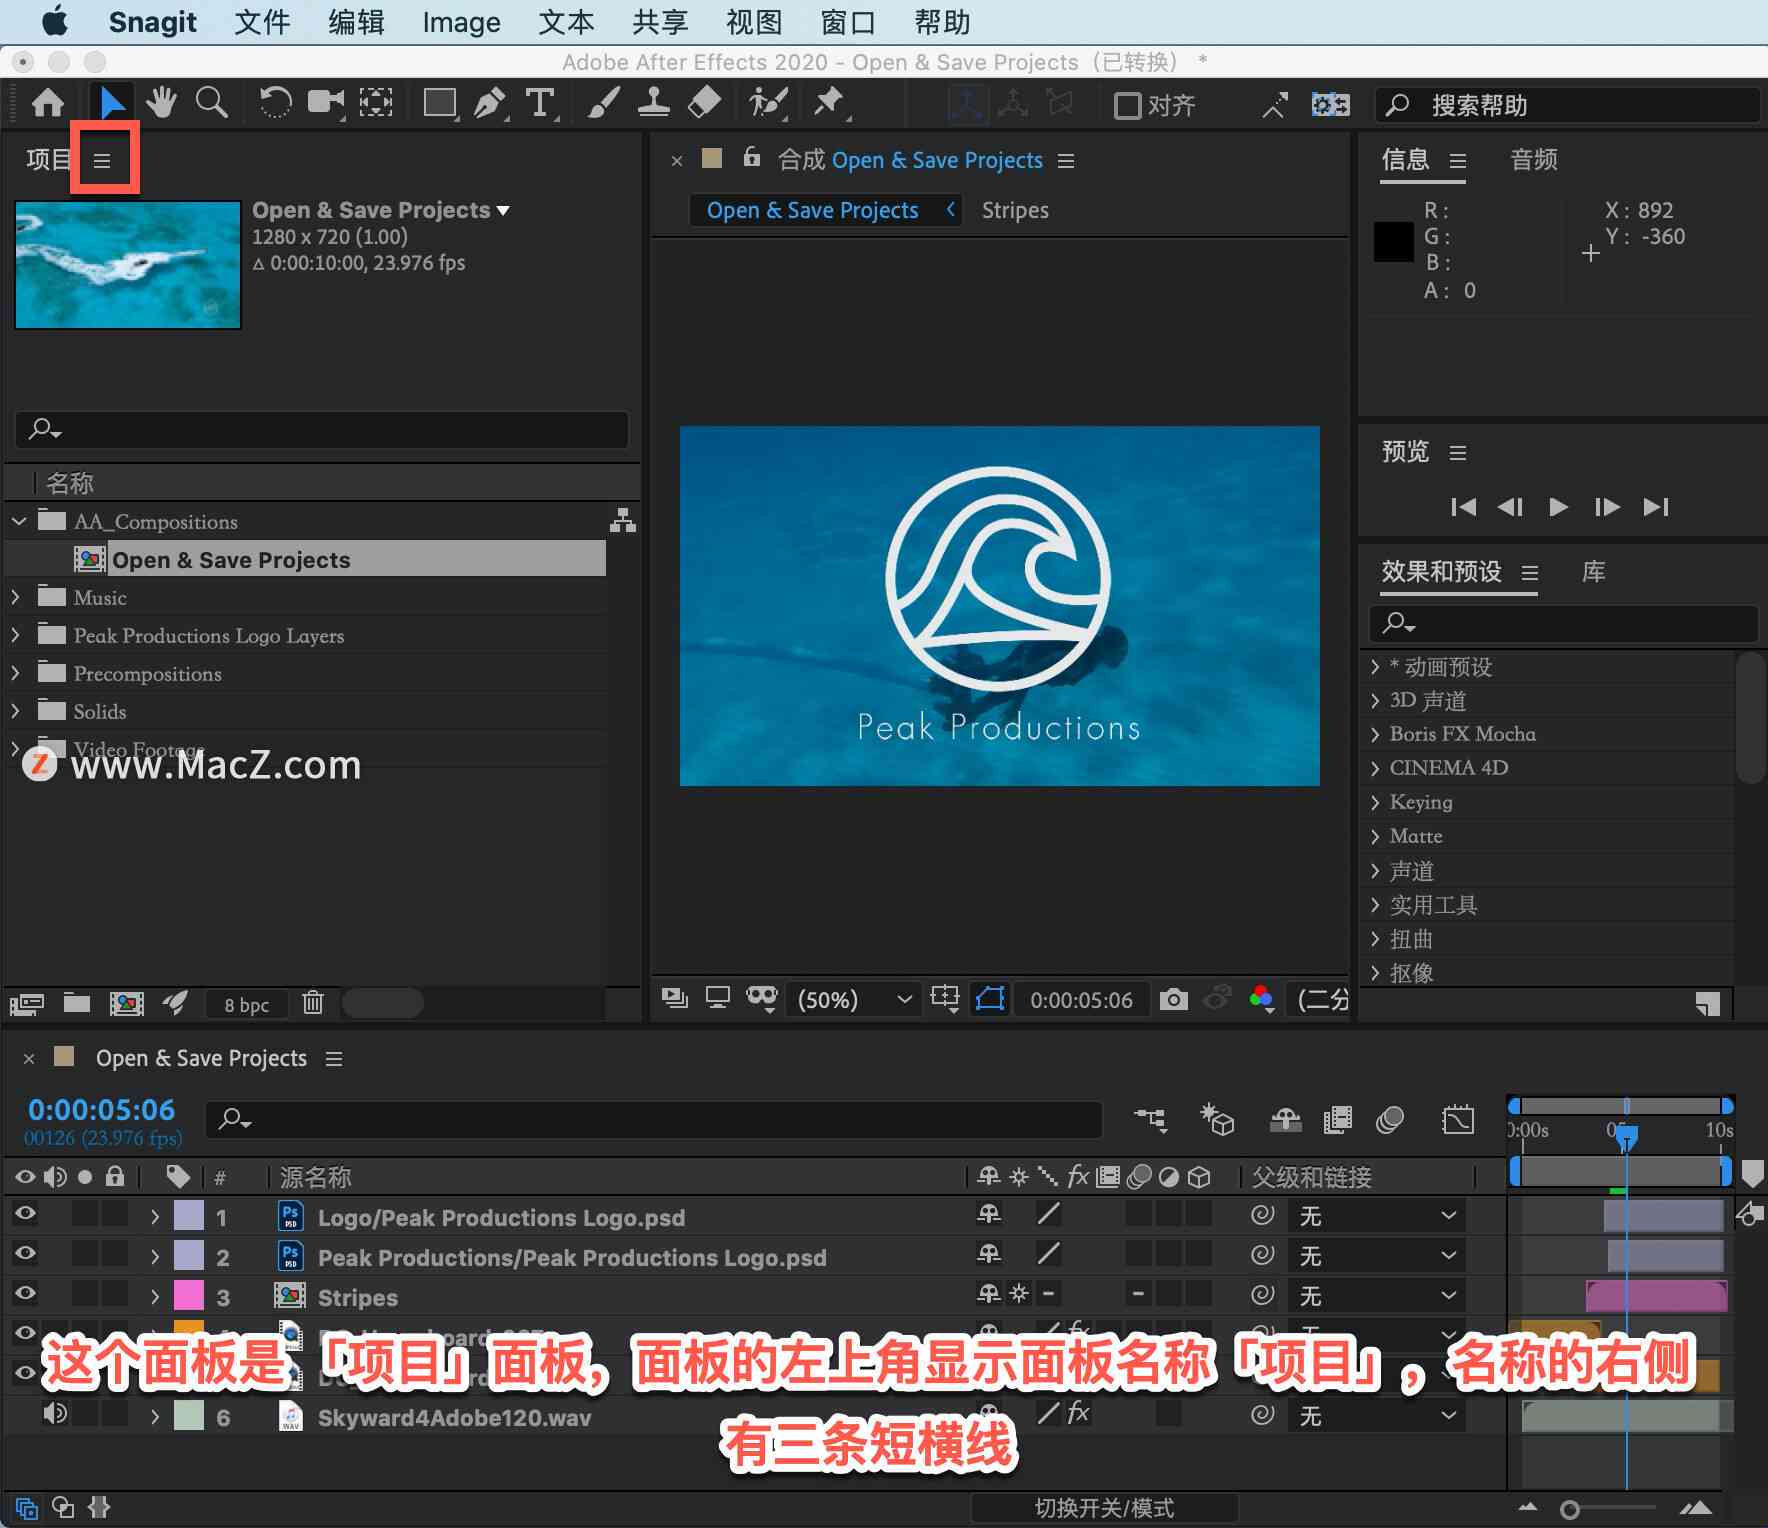Toggle the lock icon beside the composition tab
Viewport: 1768px width, 1528px height.
752,157
